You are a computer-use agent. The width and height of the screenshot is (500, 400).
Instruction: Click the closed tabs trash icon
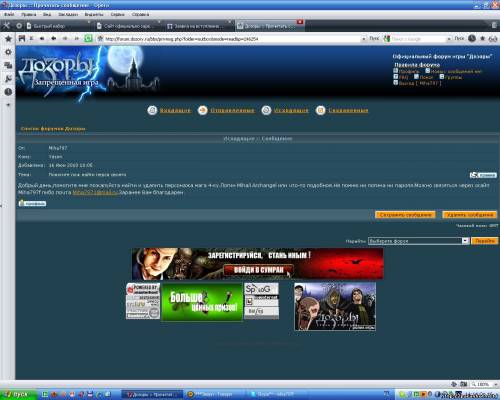point(494,25)
